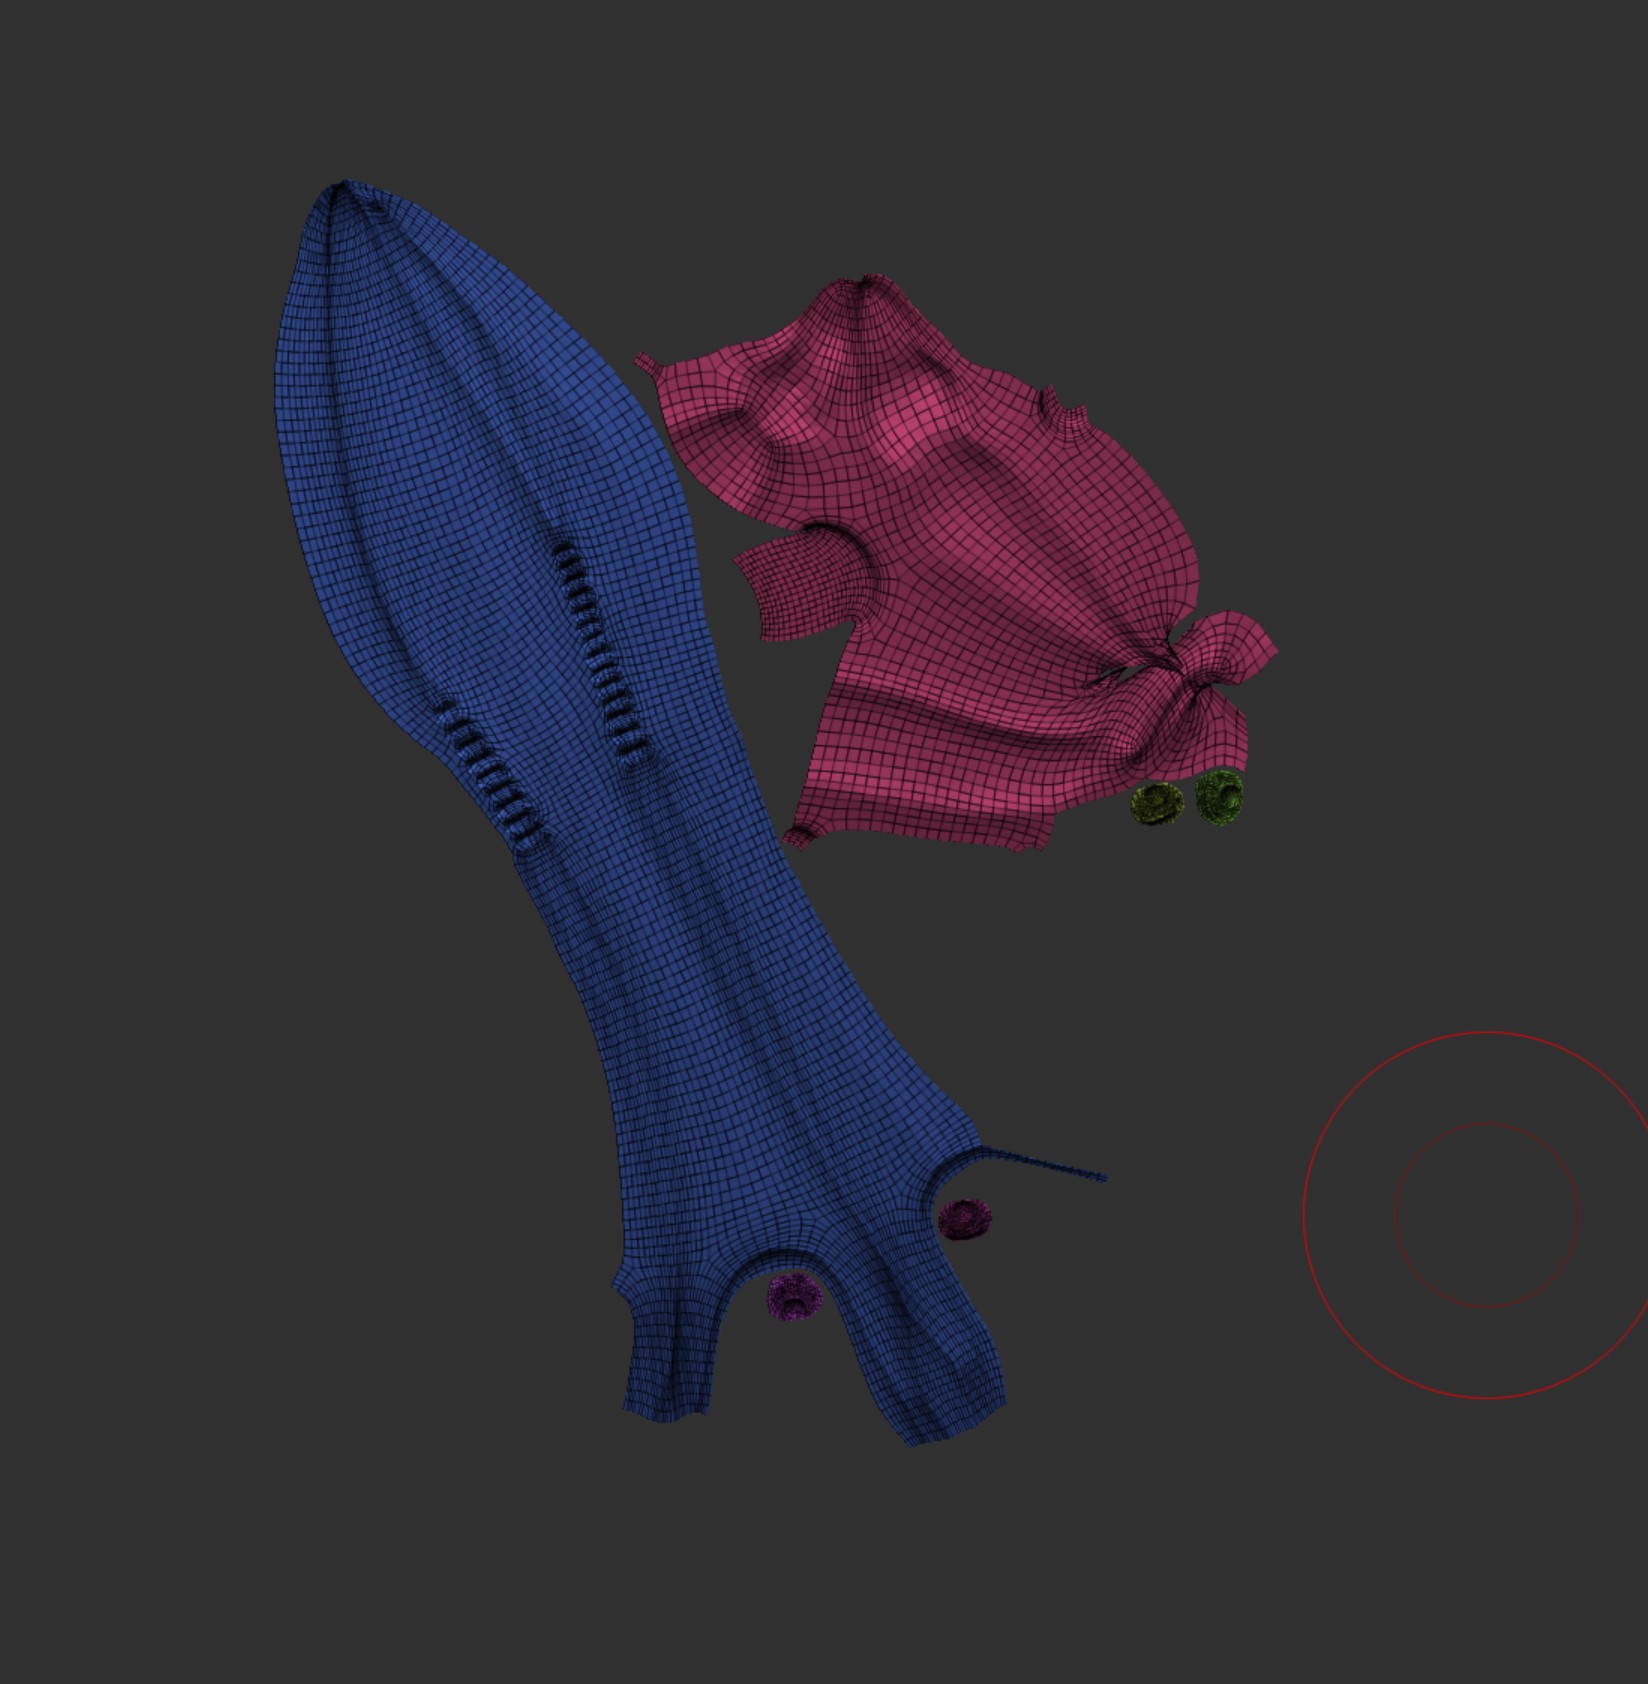This screenshot has width=1648, height=1684.
Task: Click the top-left corner tab of the pink cloth
Action: [648, 362]
